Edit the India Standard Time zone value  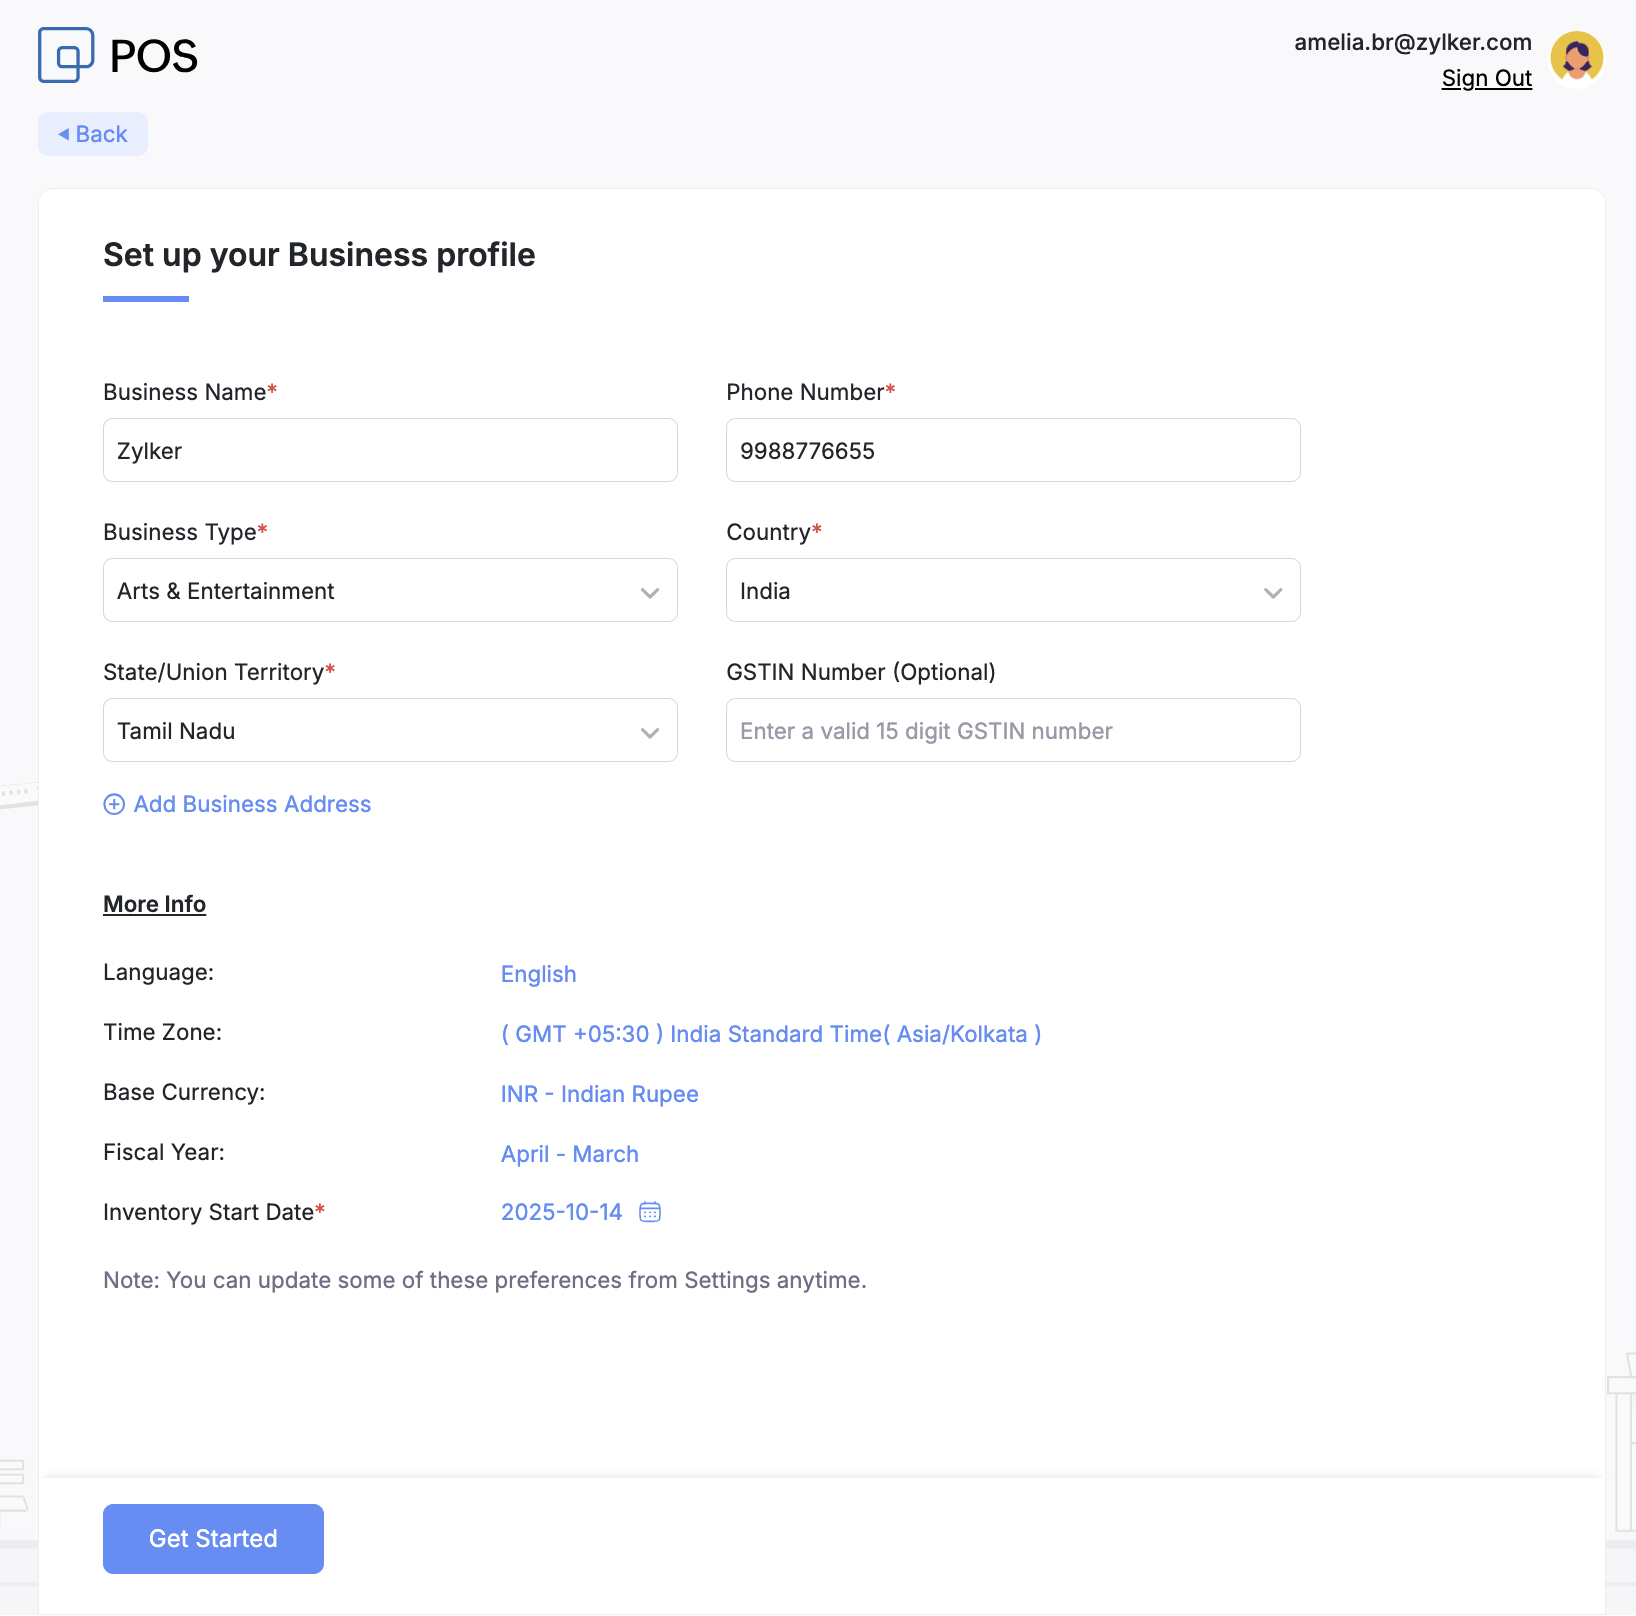coord(770,1034)
